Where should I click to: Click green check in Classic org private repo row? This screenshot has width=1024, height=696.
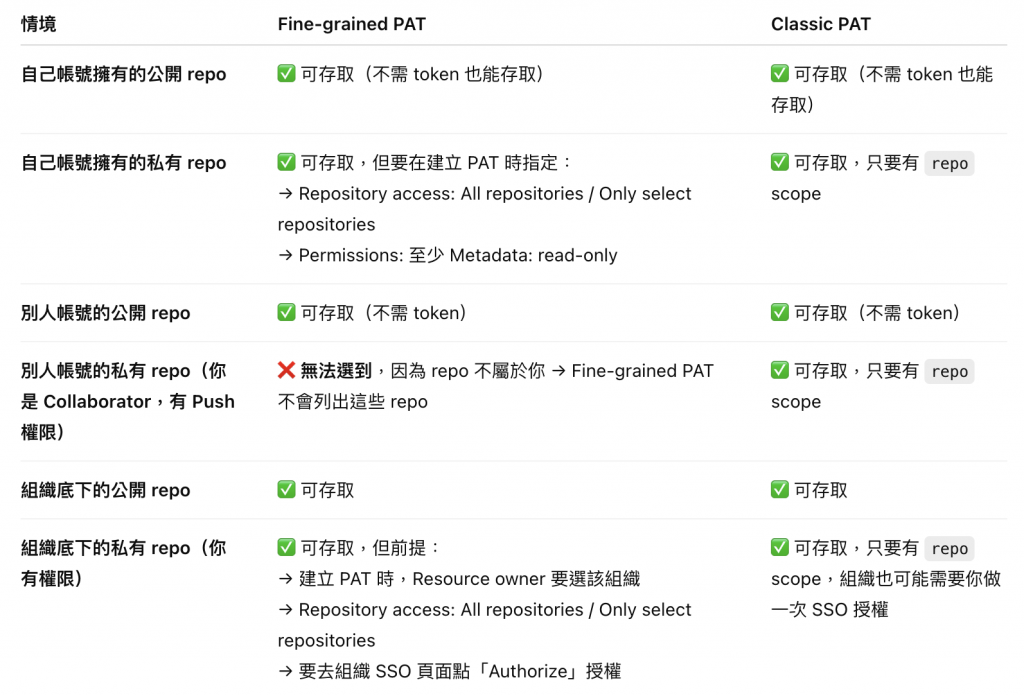click(x=780, y=547)
